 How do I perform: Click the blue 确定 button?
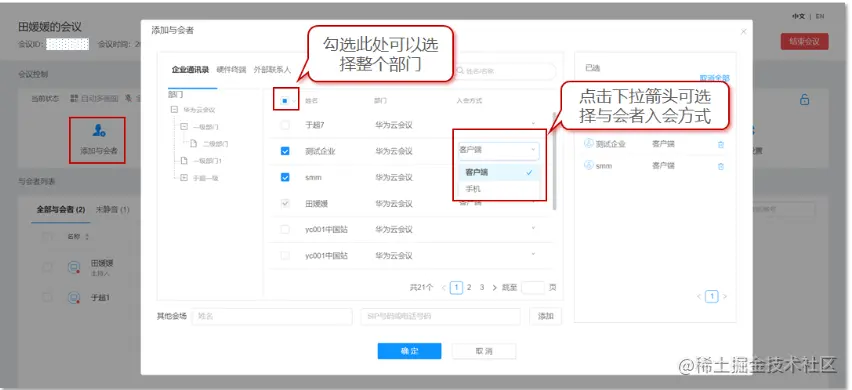(x=409, y=351)
